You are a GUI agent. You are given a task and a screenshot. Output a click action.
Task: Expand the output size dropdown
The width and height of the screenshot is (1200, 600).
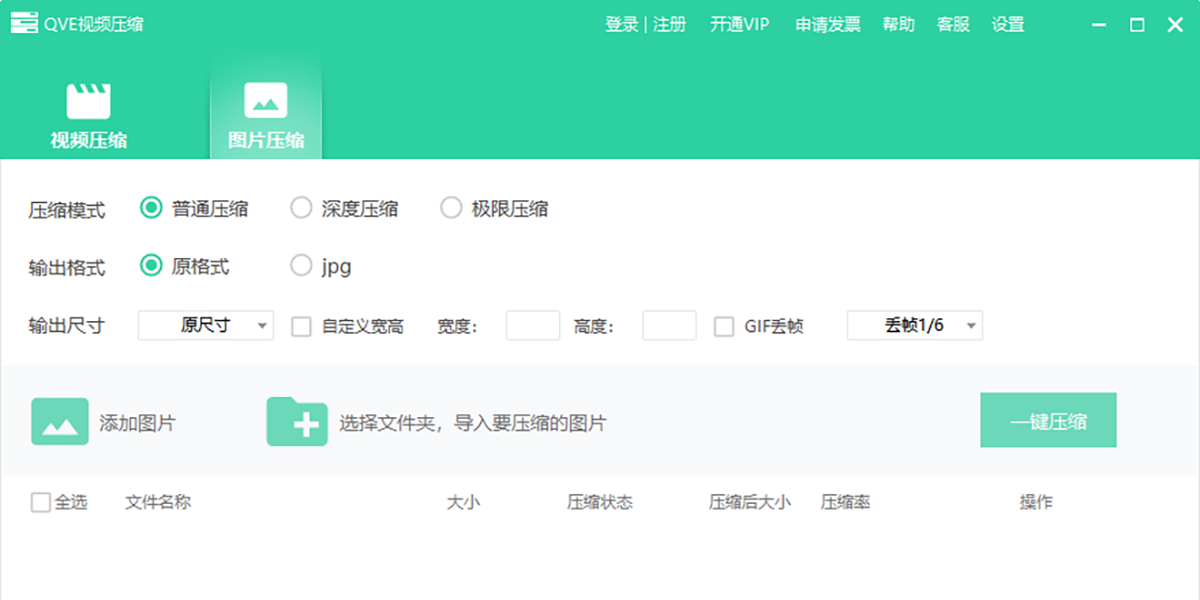click(205, 325)
